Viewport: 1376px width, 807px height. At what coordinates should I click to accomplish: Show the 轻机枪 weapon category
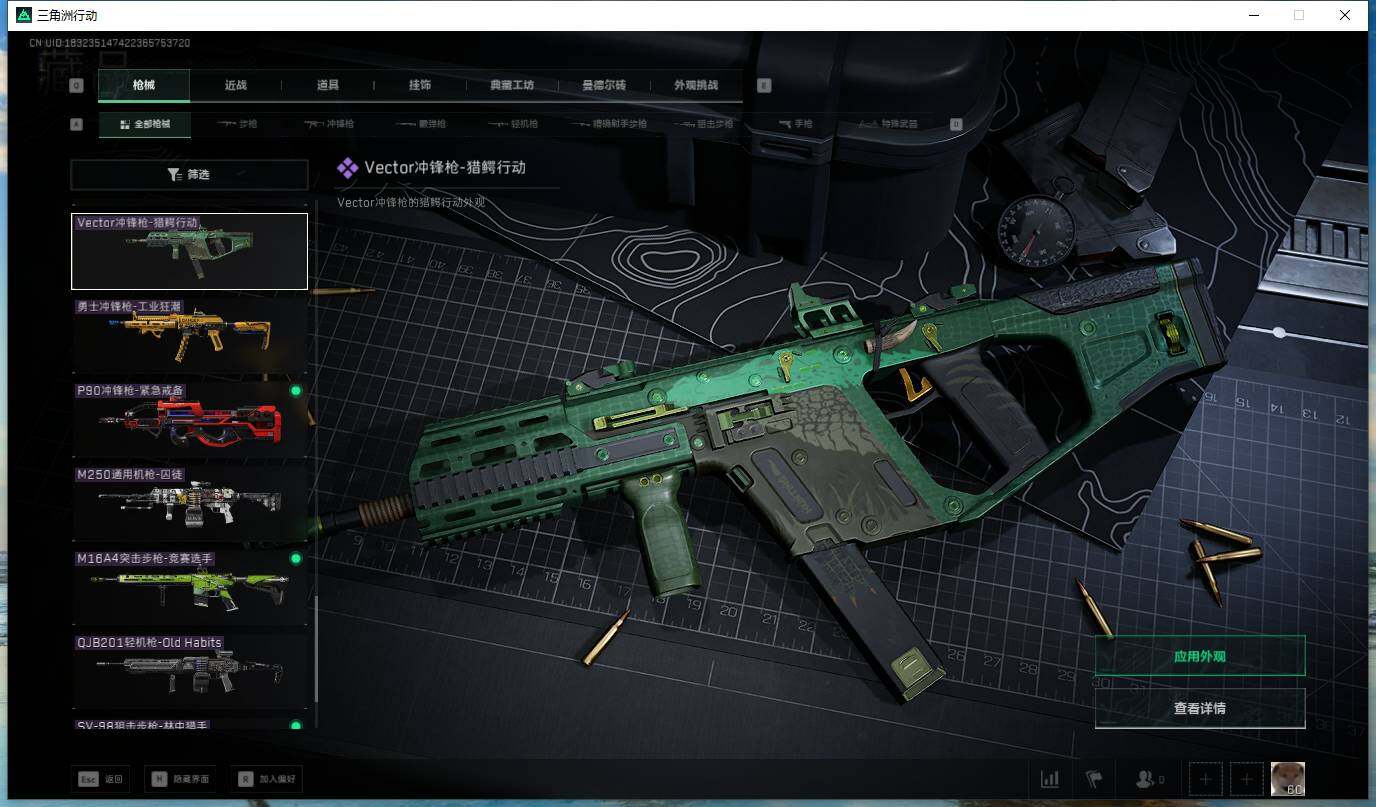coord(513,125)
